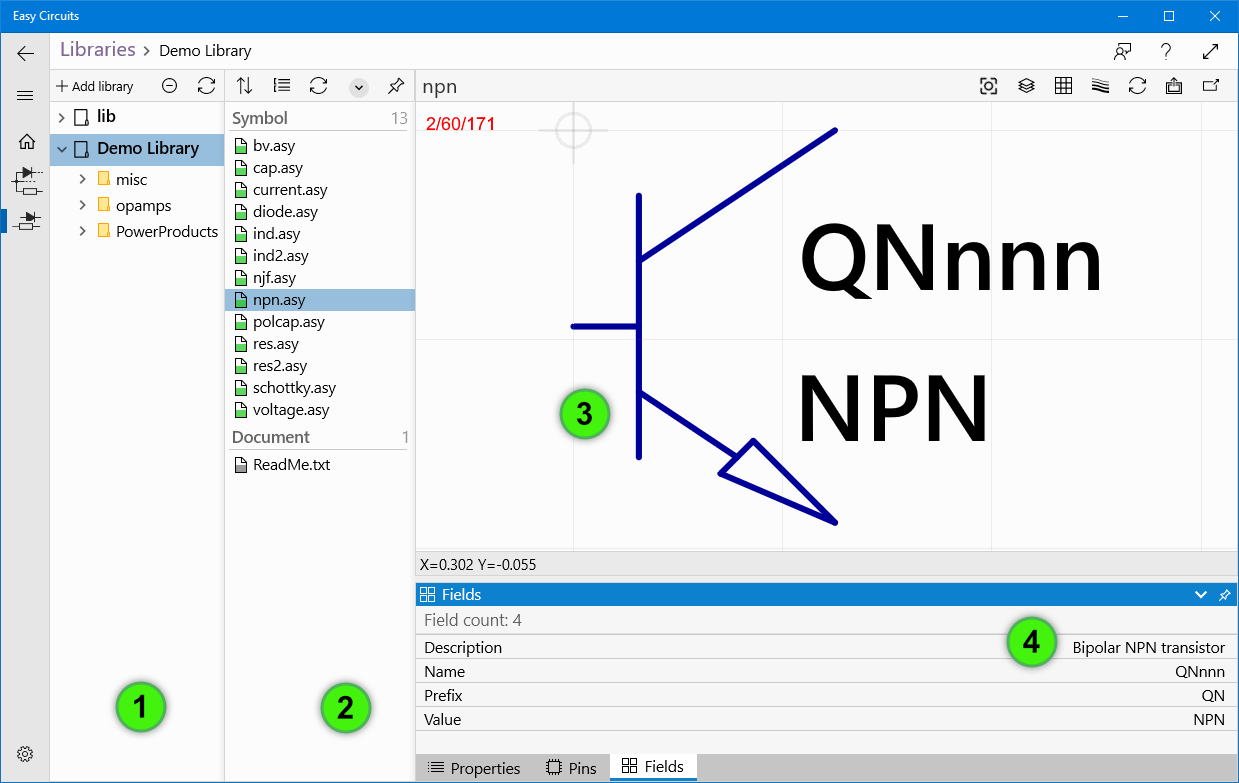
Task: Open the ReadMe.txt document
Action: (291, 465)
